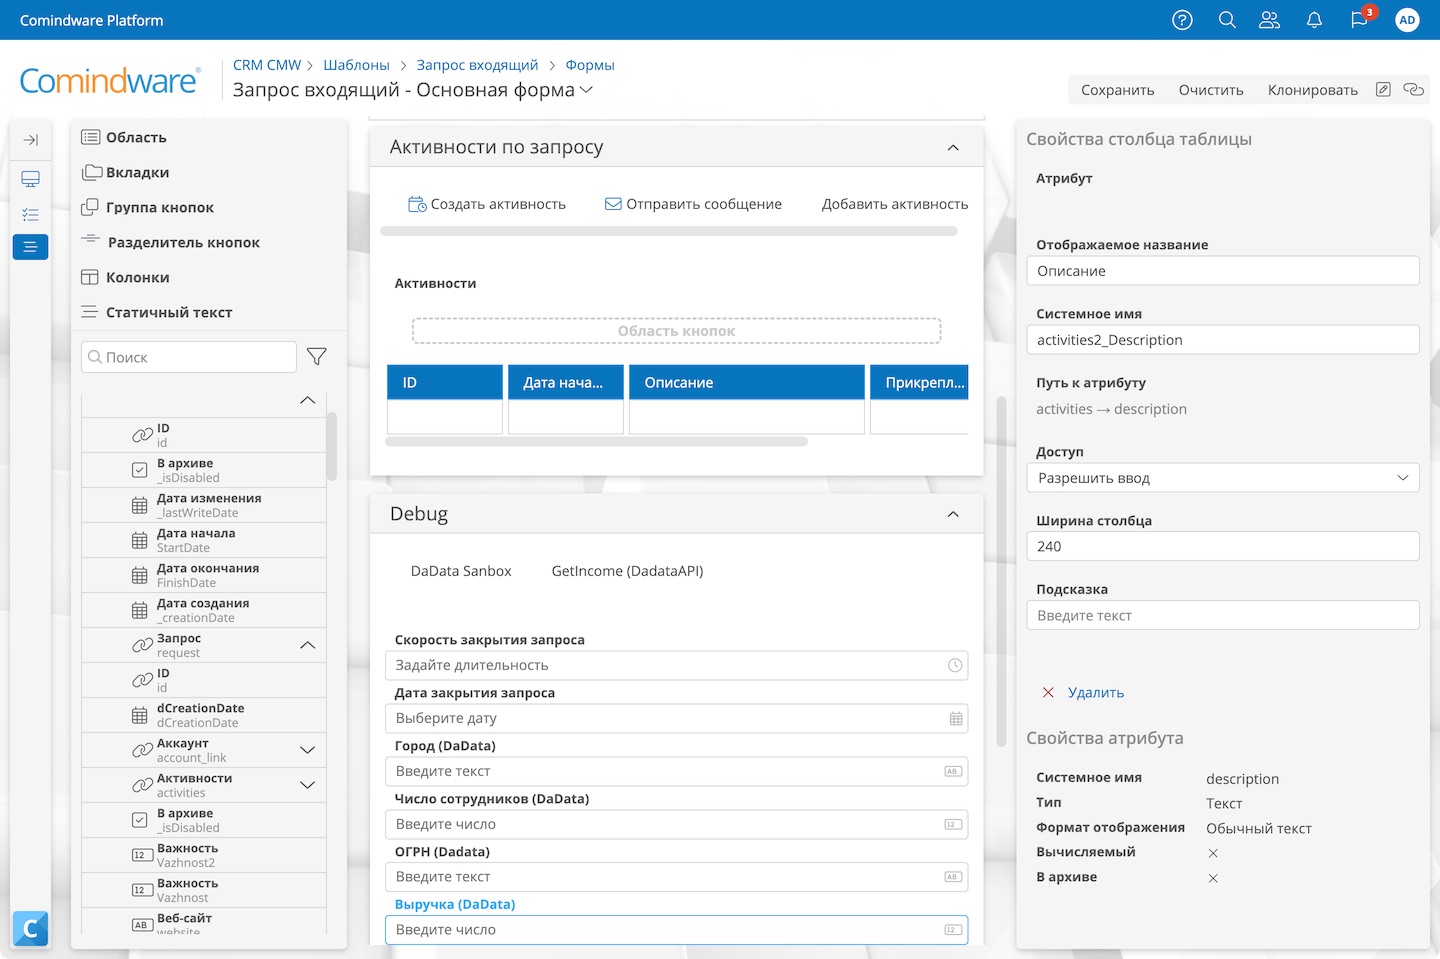The image size is (1440, 959).
Task: Click the link chain icon in toolbar
Action: click(1413, 89)
